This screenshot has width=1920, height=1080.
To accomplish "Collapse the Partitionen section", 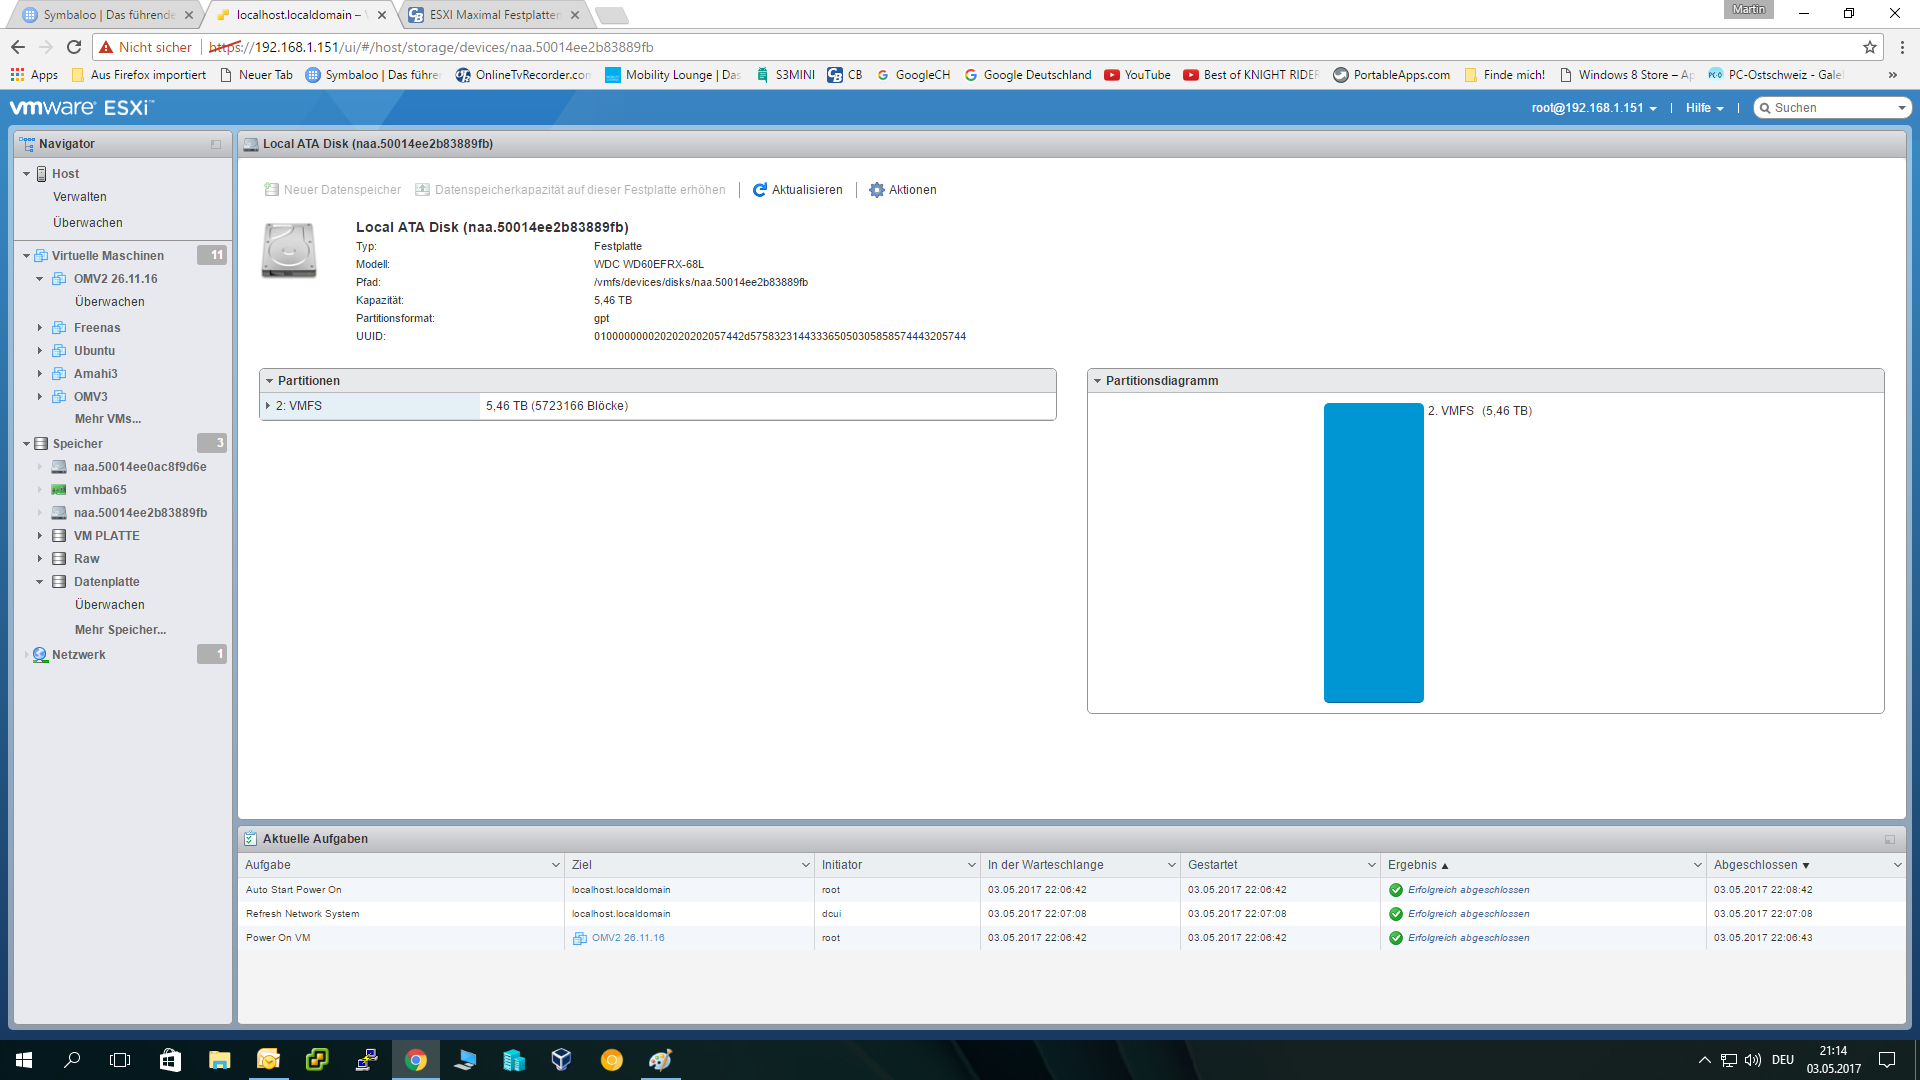I will point(269,381).
